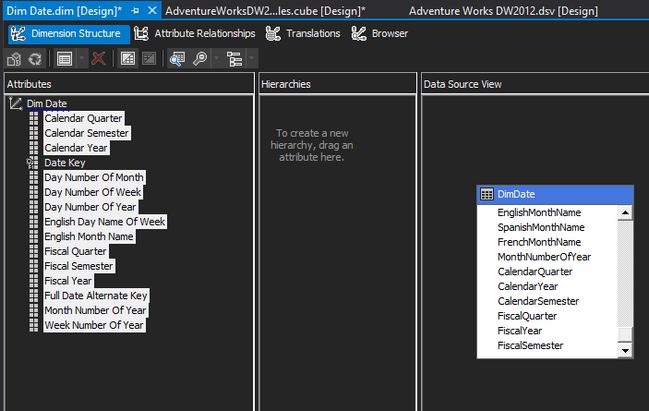
Task: Click the DimDate table scrollbar thumb
Action: (x=625, y=334)
